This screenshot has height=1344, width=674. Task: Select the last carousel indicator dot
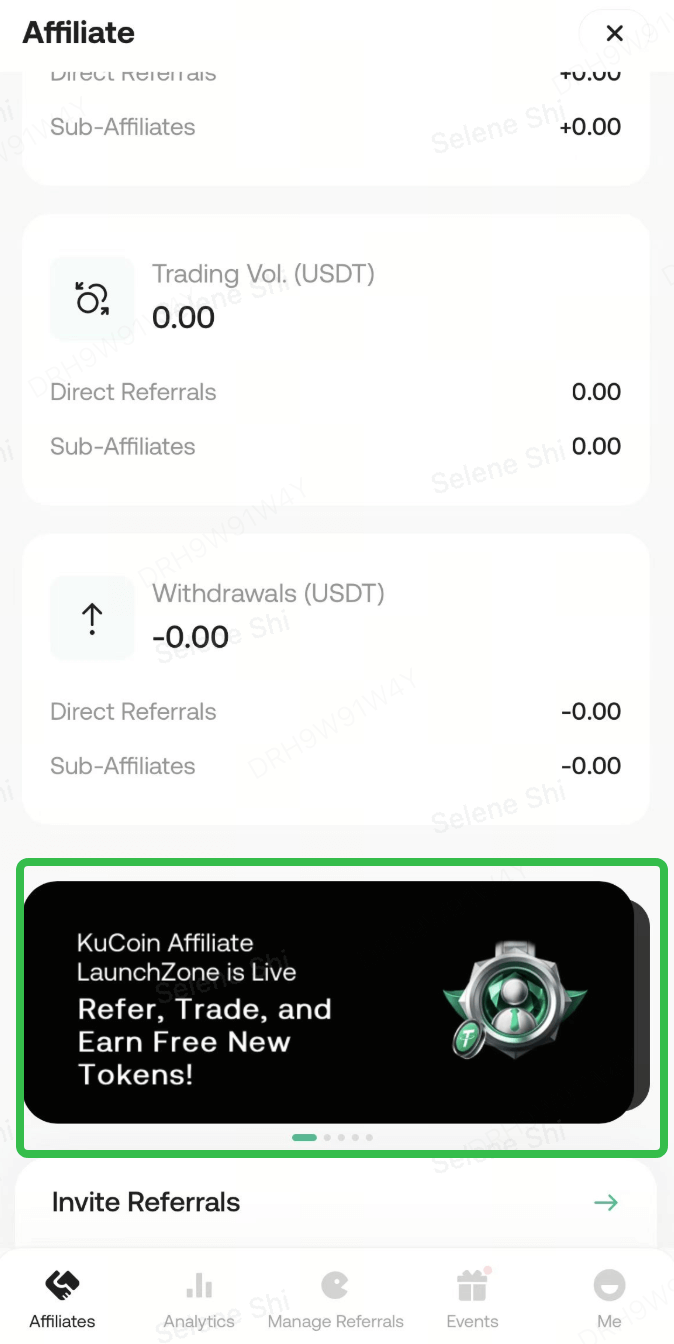pyautogui.click(x=369, y=1137)
